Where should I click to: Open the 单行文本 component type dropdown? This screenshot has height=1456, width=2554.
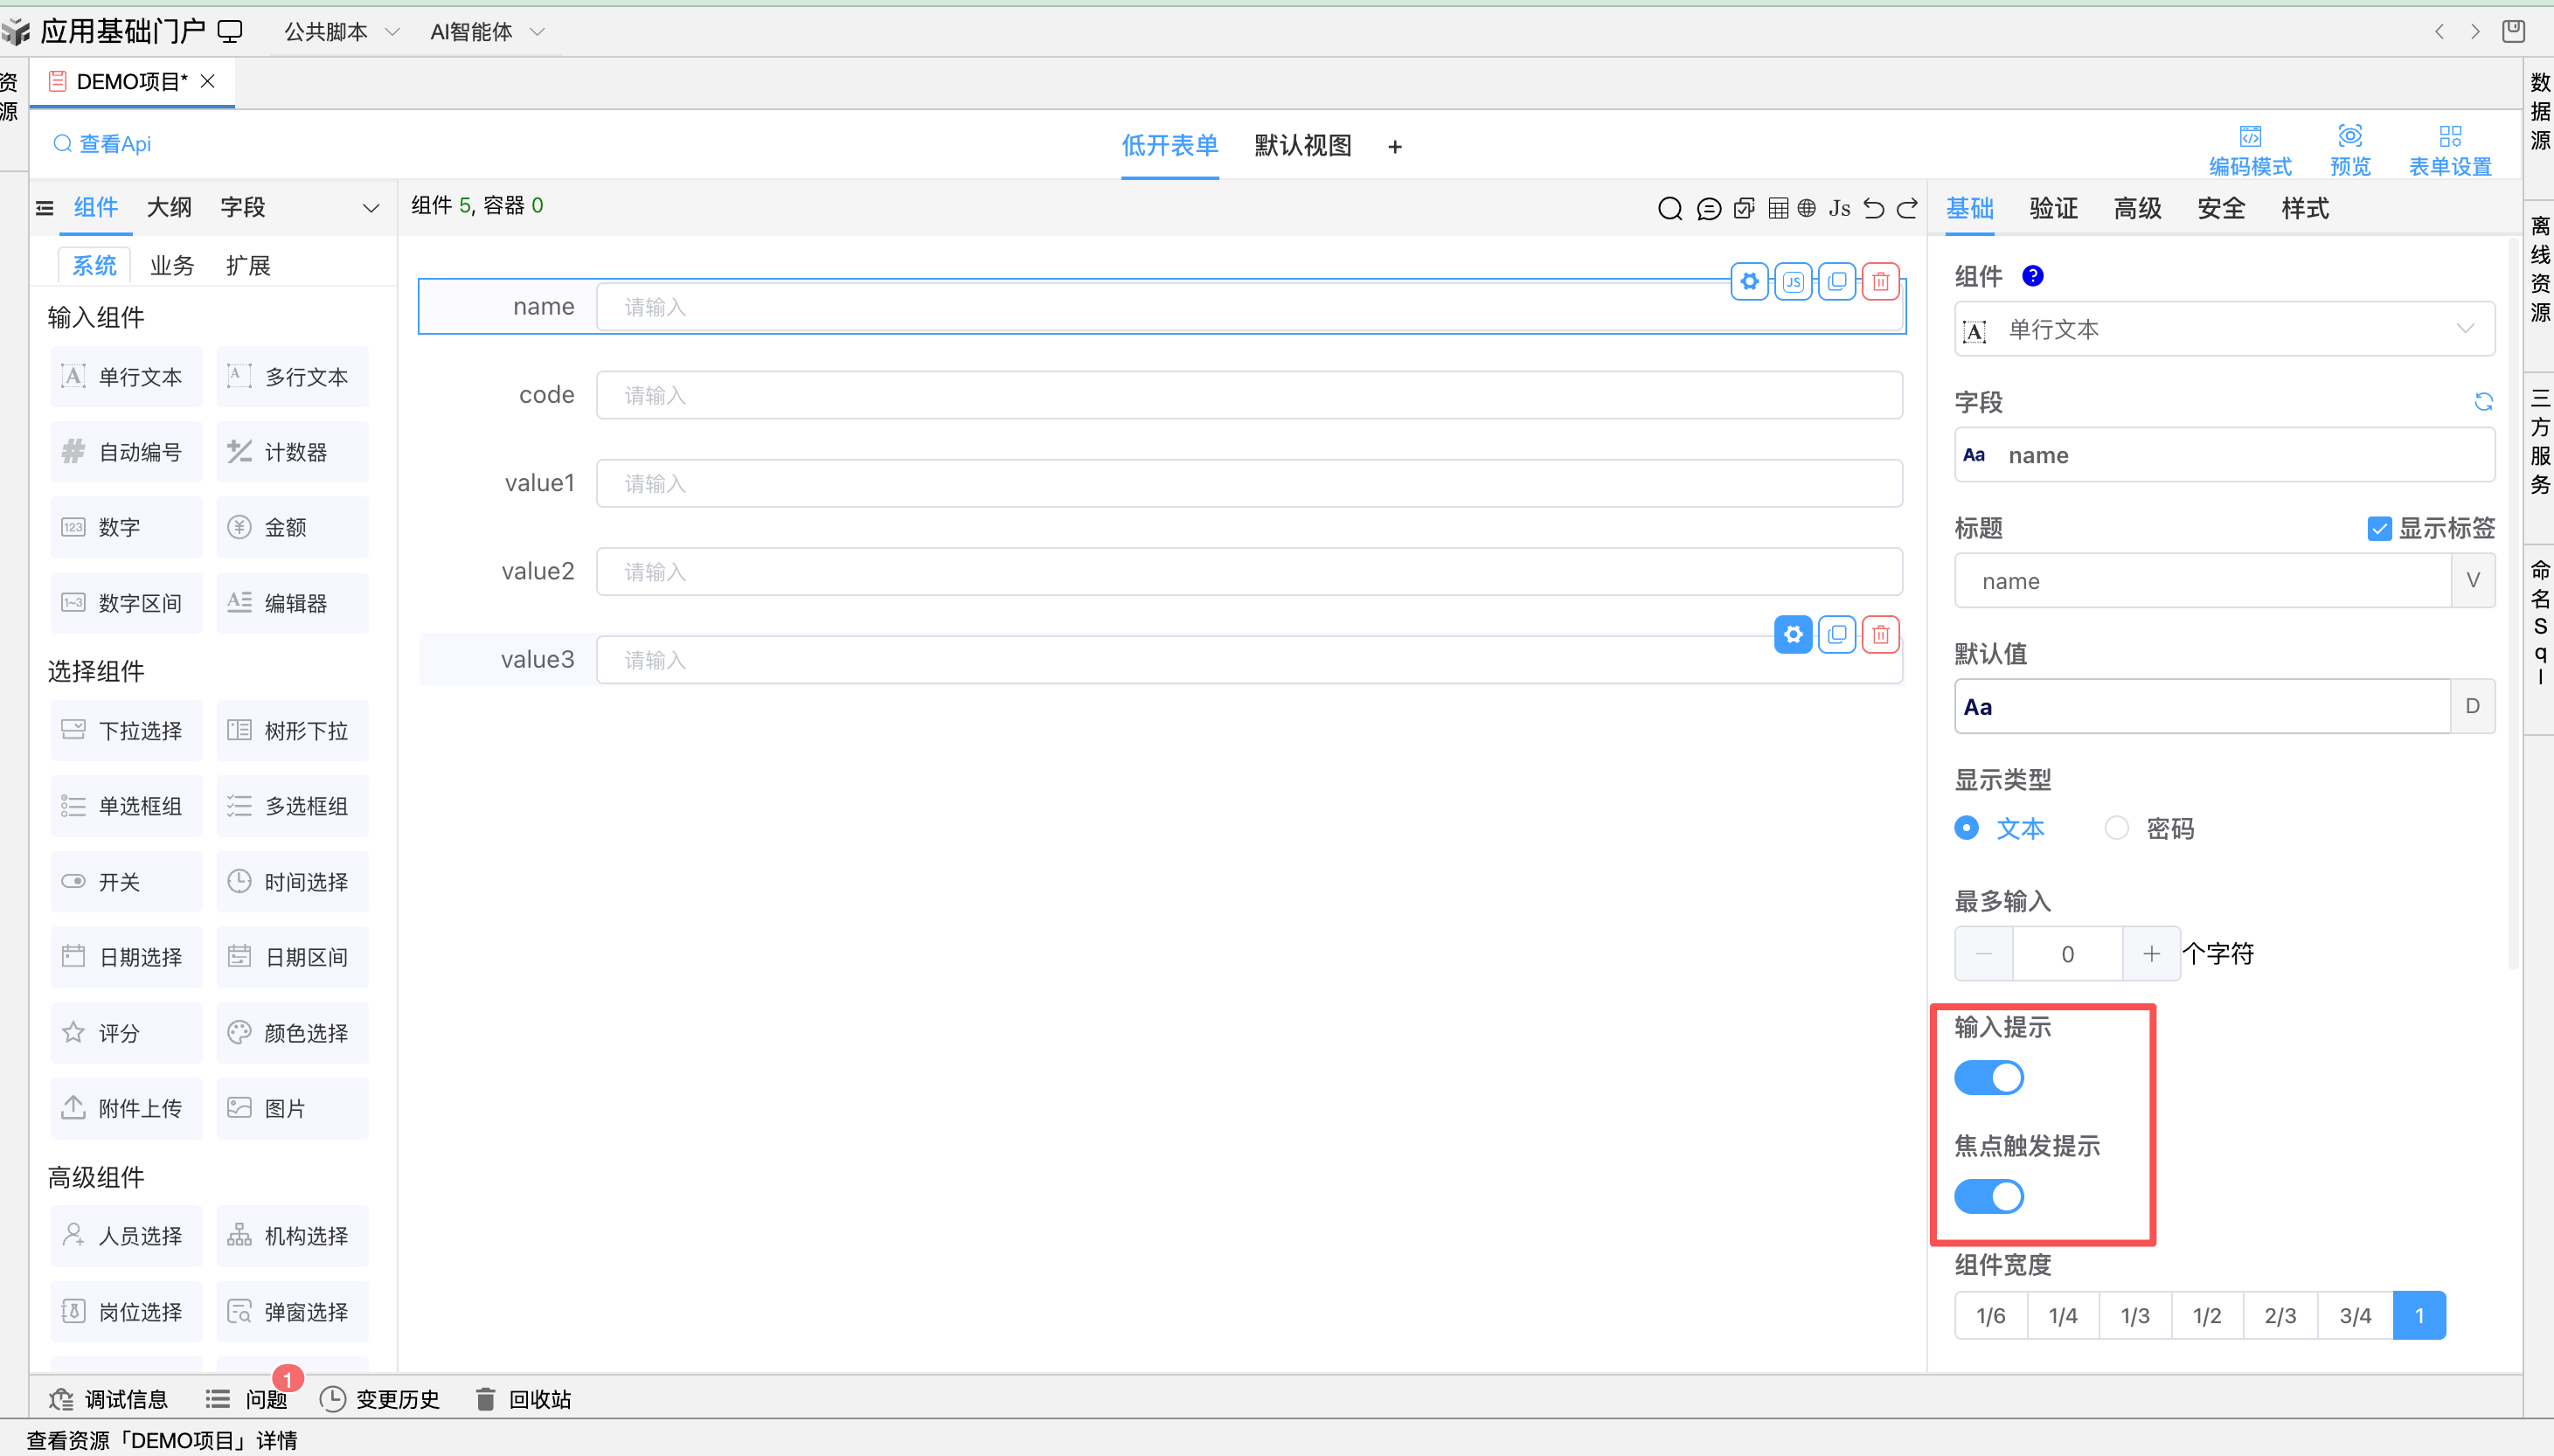point(2224,329)
